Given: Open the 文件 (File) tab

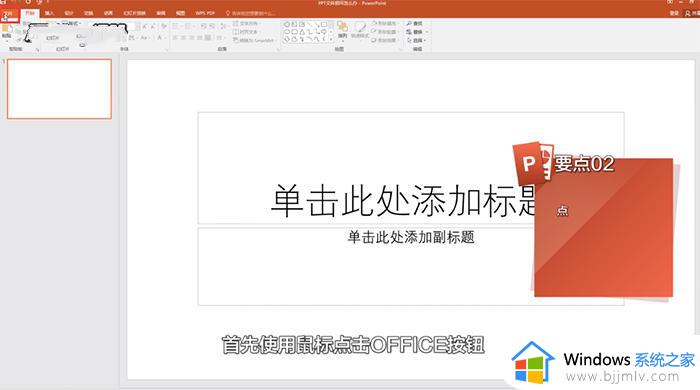Looking at the screenshot, I should (9, 13).
